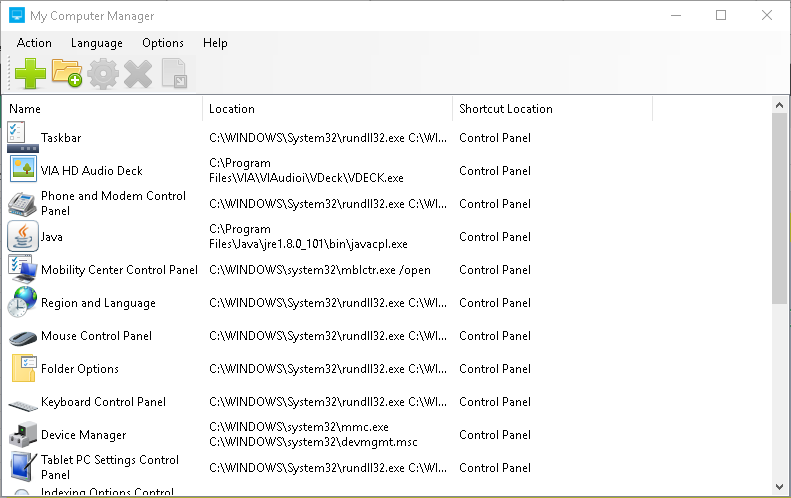Click the devmgmt.msc location path
Screen dimensions: 791x498
(x=313, y=434)
